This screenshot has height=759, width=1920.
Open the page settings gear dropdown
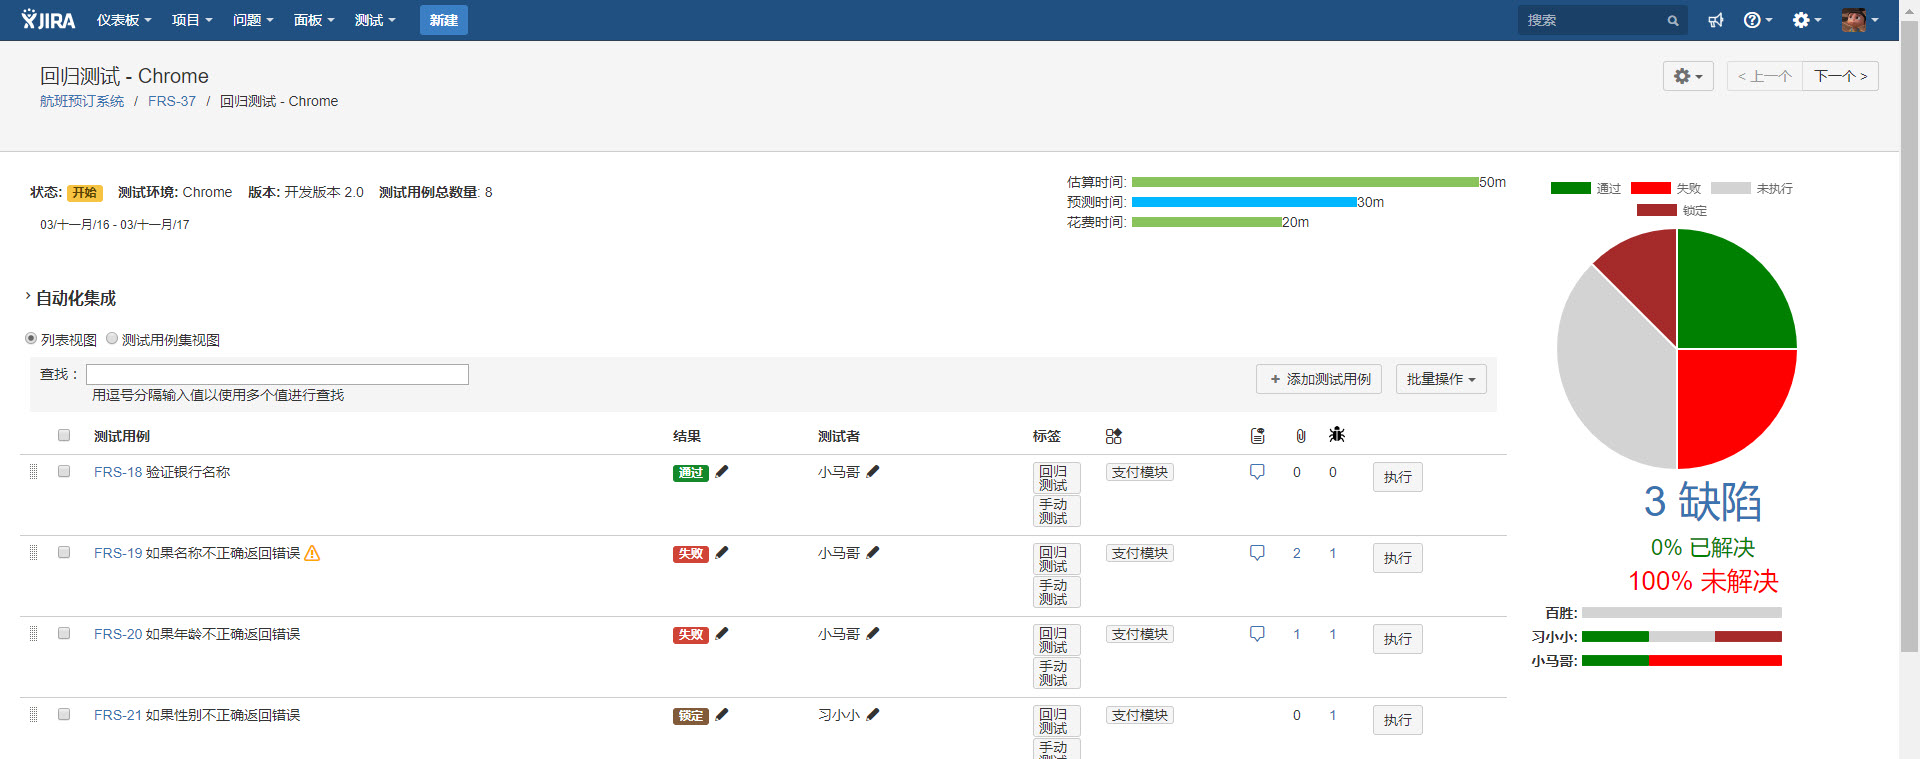(x=1688, y=76)
